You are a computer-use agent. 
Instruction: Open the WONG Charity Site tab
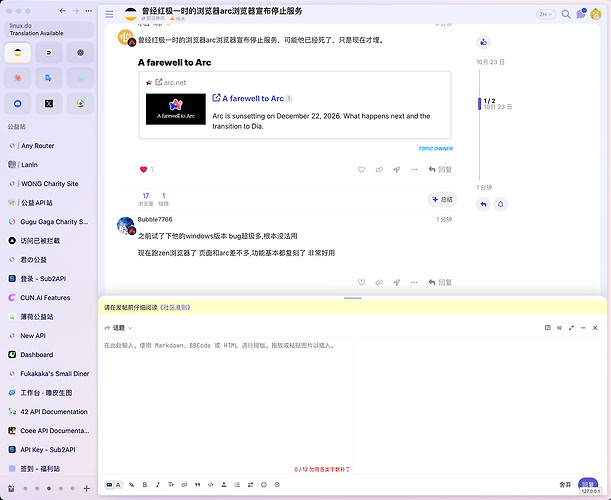[x=49, y=184]
